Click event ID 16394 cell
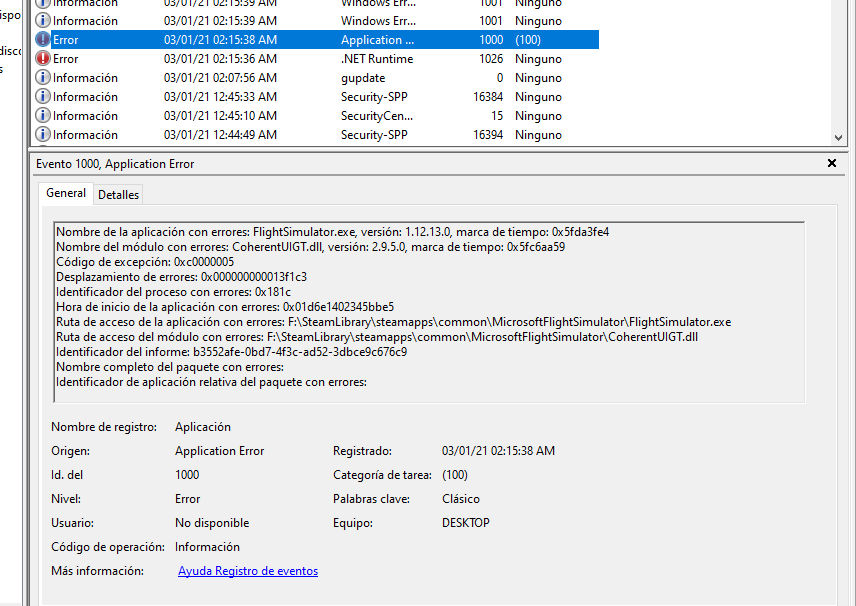This screenshot has width=856, height=606. [488, 135]
